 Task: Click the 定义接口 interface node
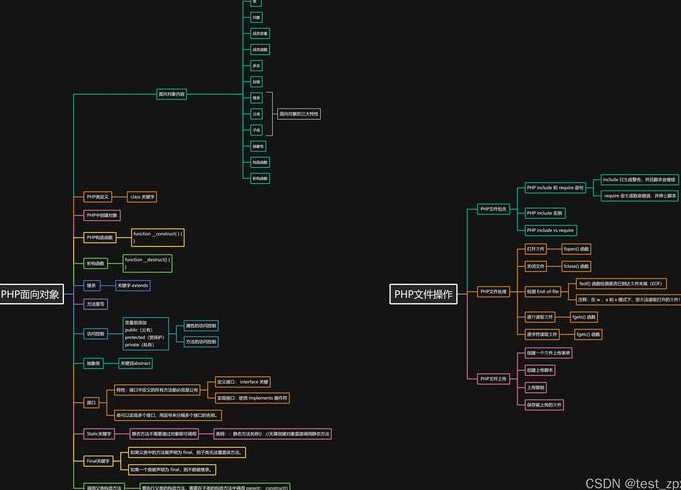tap(243, 382)
